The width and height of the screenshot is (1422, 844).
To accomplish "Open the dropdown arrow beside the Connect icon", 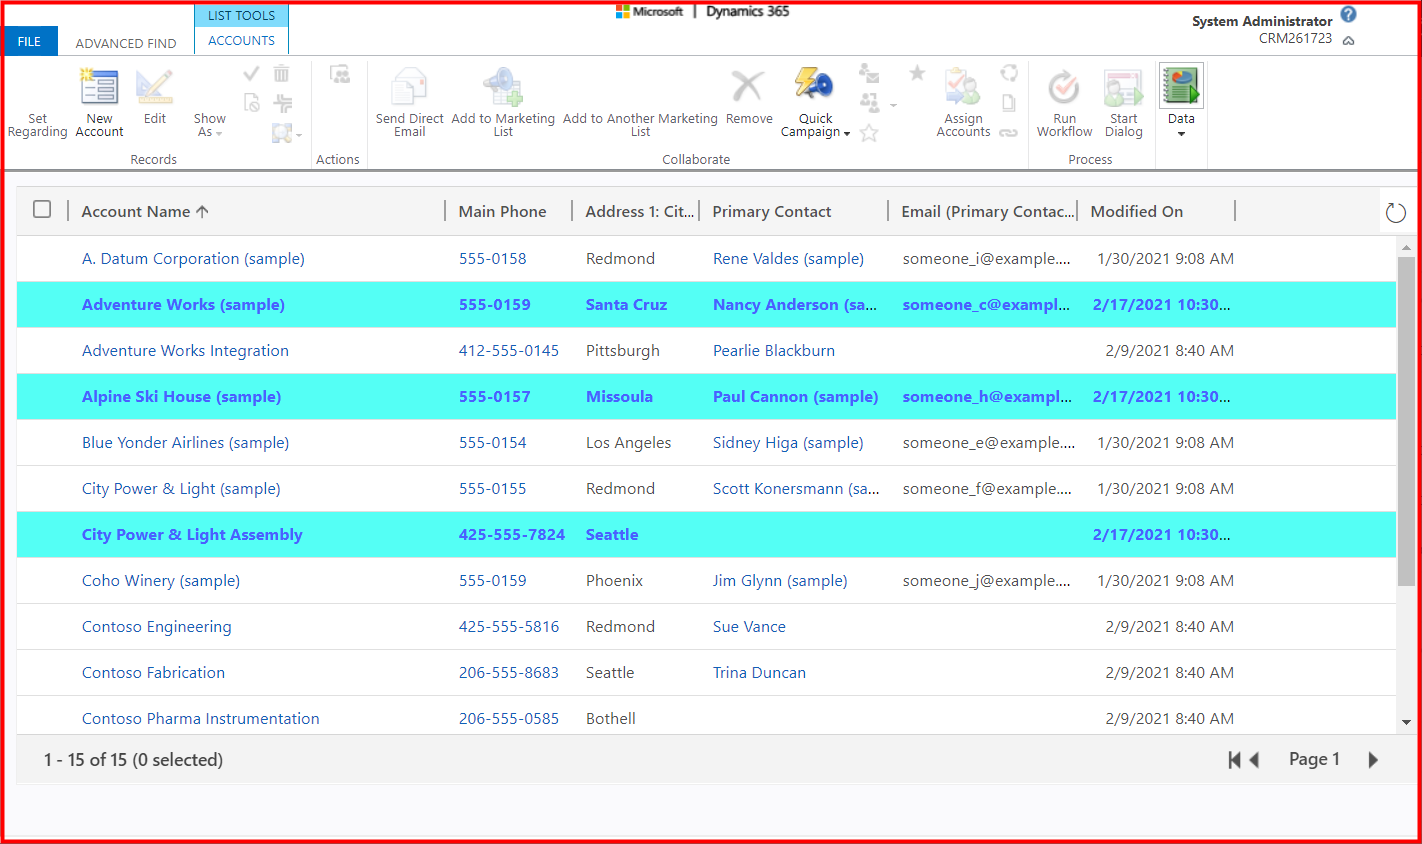I will pyautogui.click(x=893, y=105).
